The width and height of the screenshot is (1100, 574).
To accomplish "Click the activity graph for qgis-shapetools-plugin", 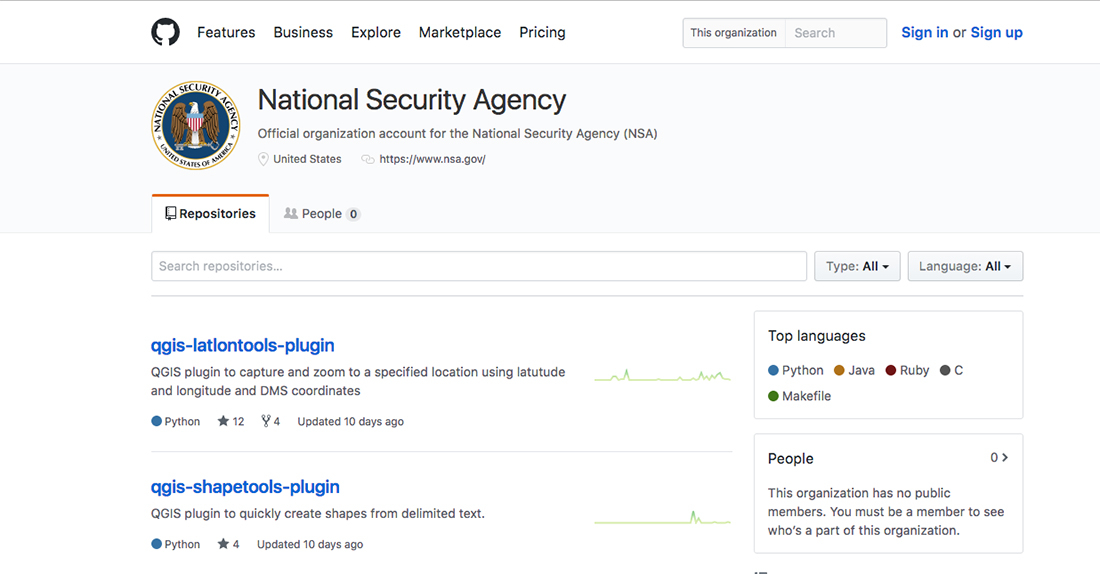I will pyautogui.click(x=662, y=518).
